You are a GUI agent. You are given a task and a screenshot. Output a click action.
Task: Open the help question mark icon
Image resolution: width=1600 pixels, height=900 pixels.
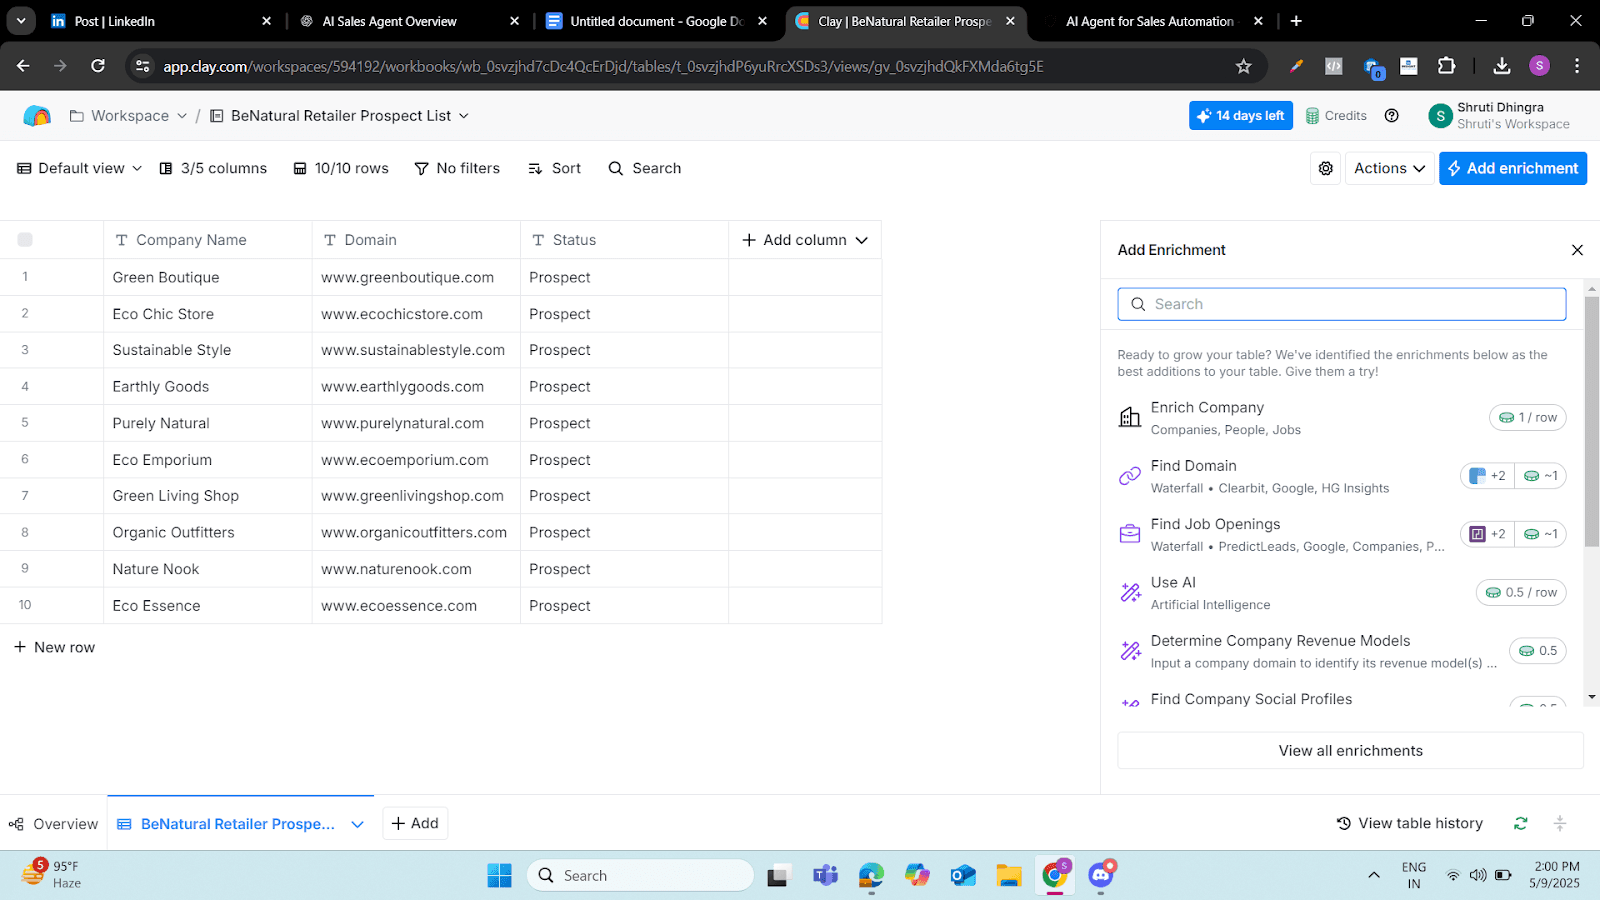(x=1391, y=116)
